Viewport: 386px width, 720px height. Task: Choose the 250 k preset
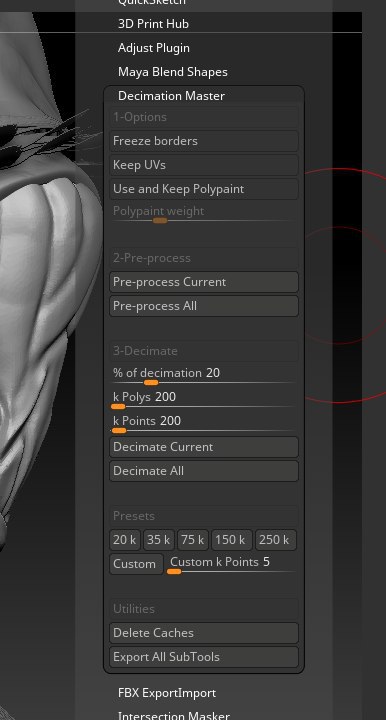click(275, 540)
